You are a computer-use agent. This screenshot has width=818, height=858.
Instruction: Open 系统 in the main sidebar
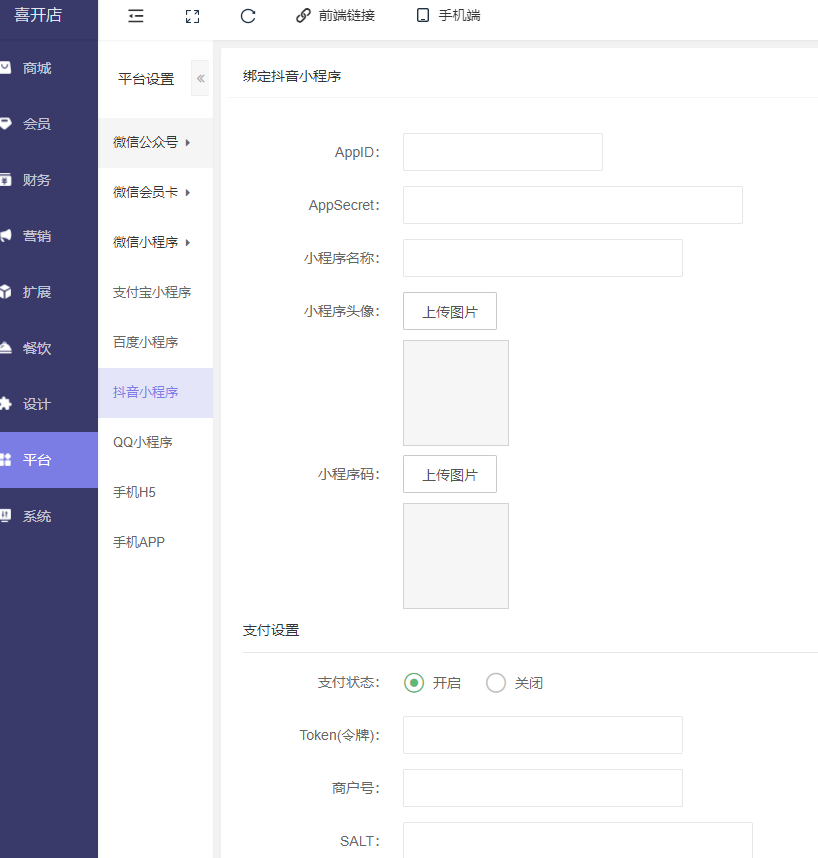tap(49, 515)
